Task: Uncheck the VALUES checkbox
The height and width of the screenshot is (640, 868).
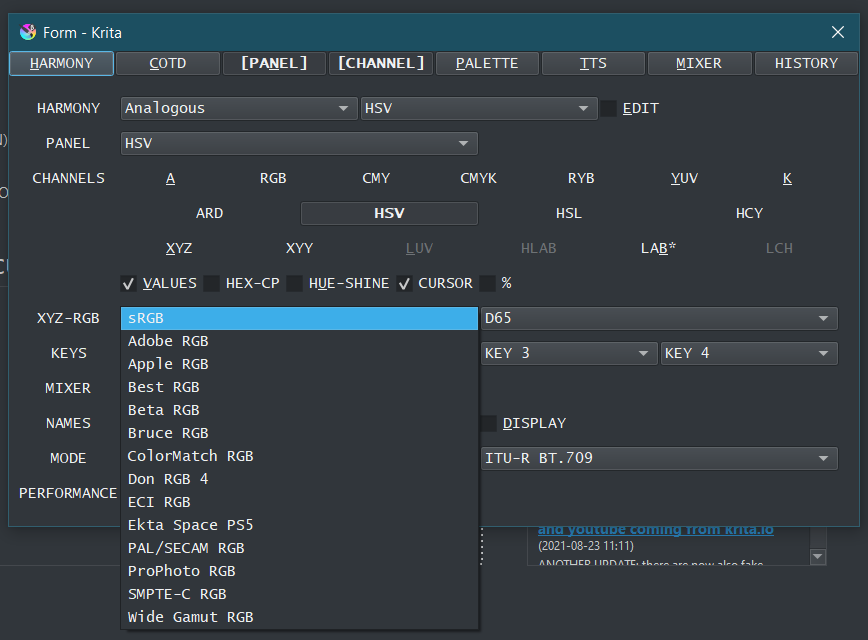Action: pyautogui.click(x=129, y=283)
